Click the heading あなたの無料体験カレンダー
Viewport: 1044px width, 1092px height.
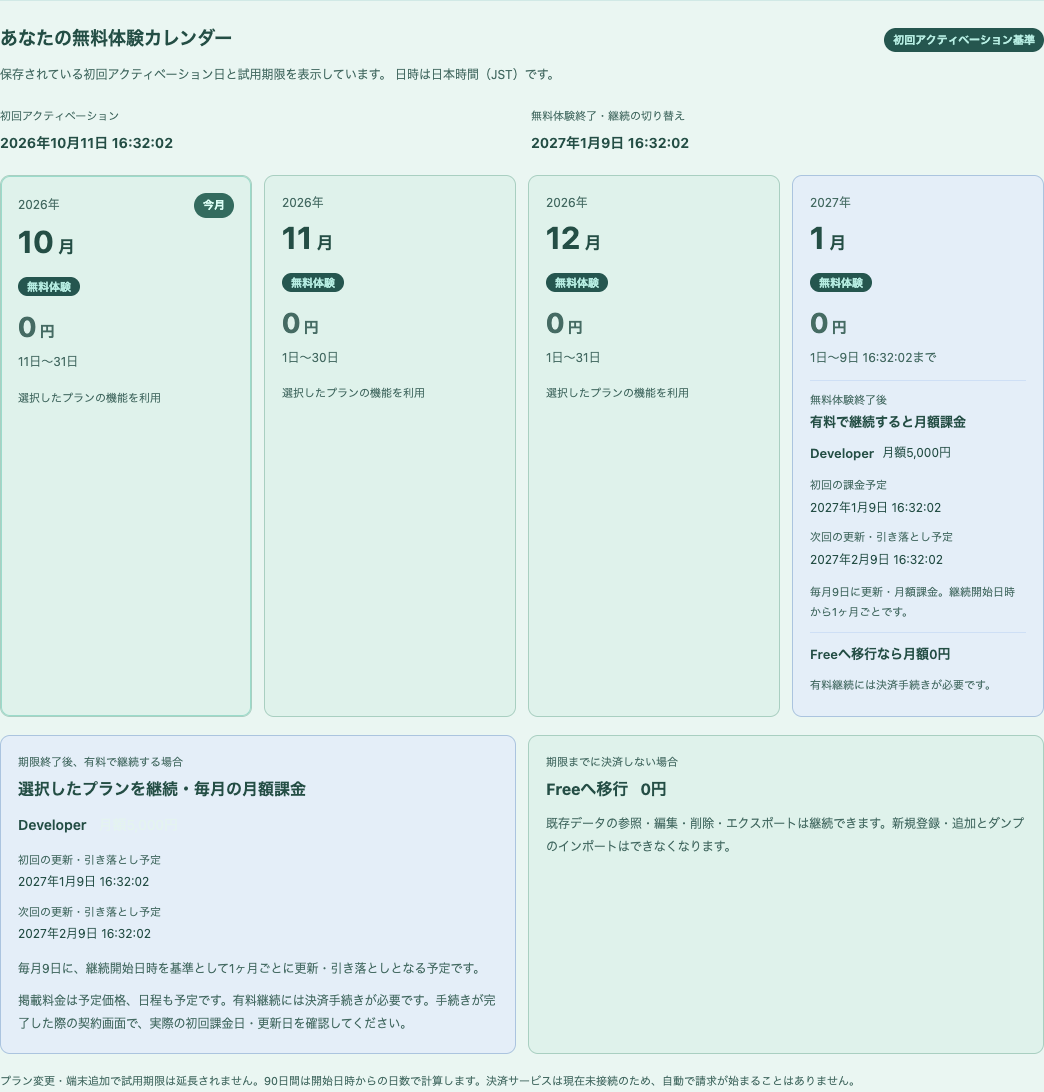(x=116, y=38)
